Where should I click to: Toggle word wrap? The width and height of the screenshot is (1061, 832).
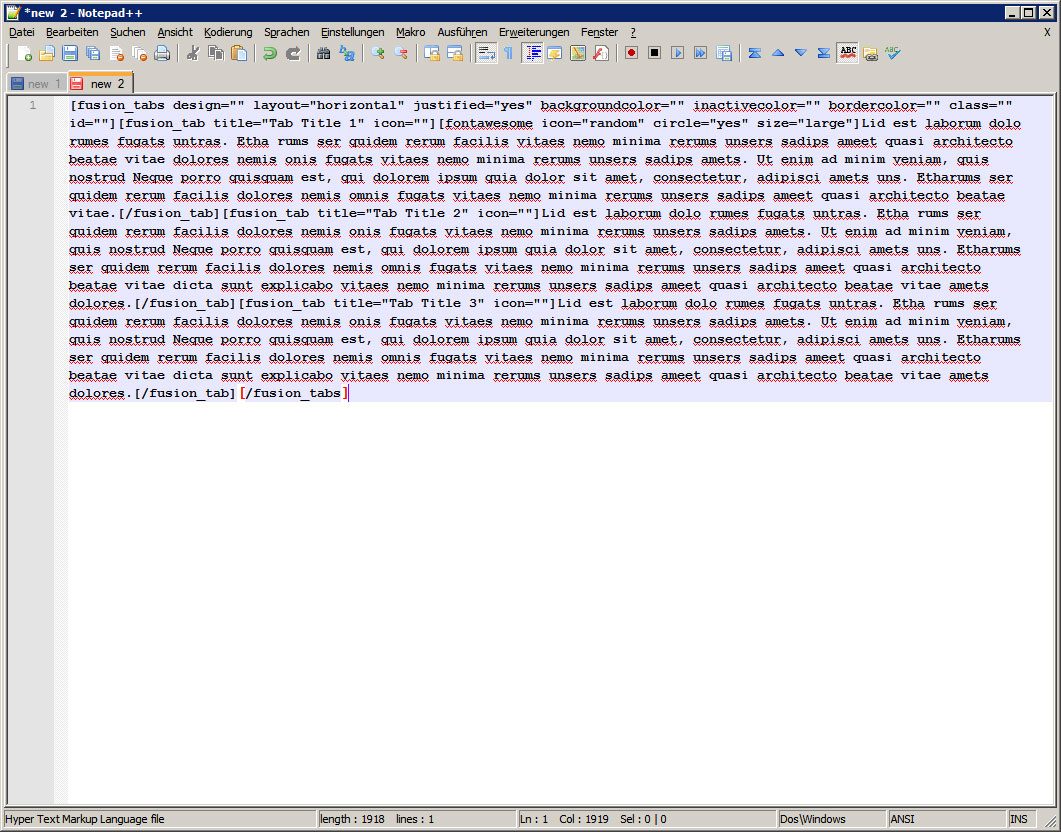(486, 53)
